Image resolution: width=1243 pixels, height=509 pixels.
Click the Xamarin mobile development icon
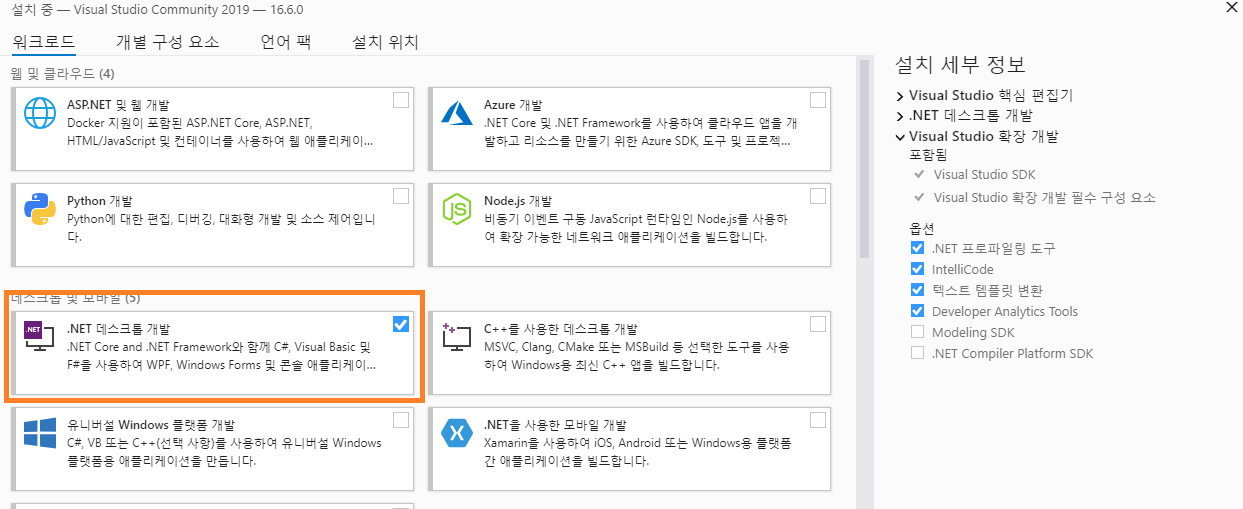[x=457, y=434]
